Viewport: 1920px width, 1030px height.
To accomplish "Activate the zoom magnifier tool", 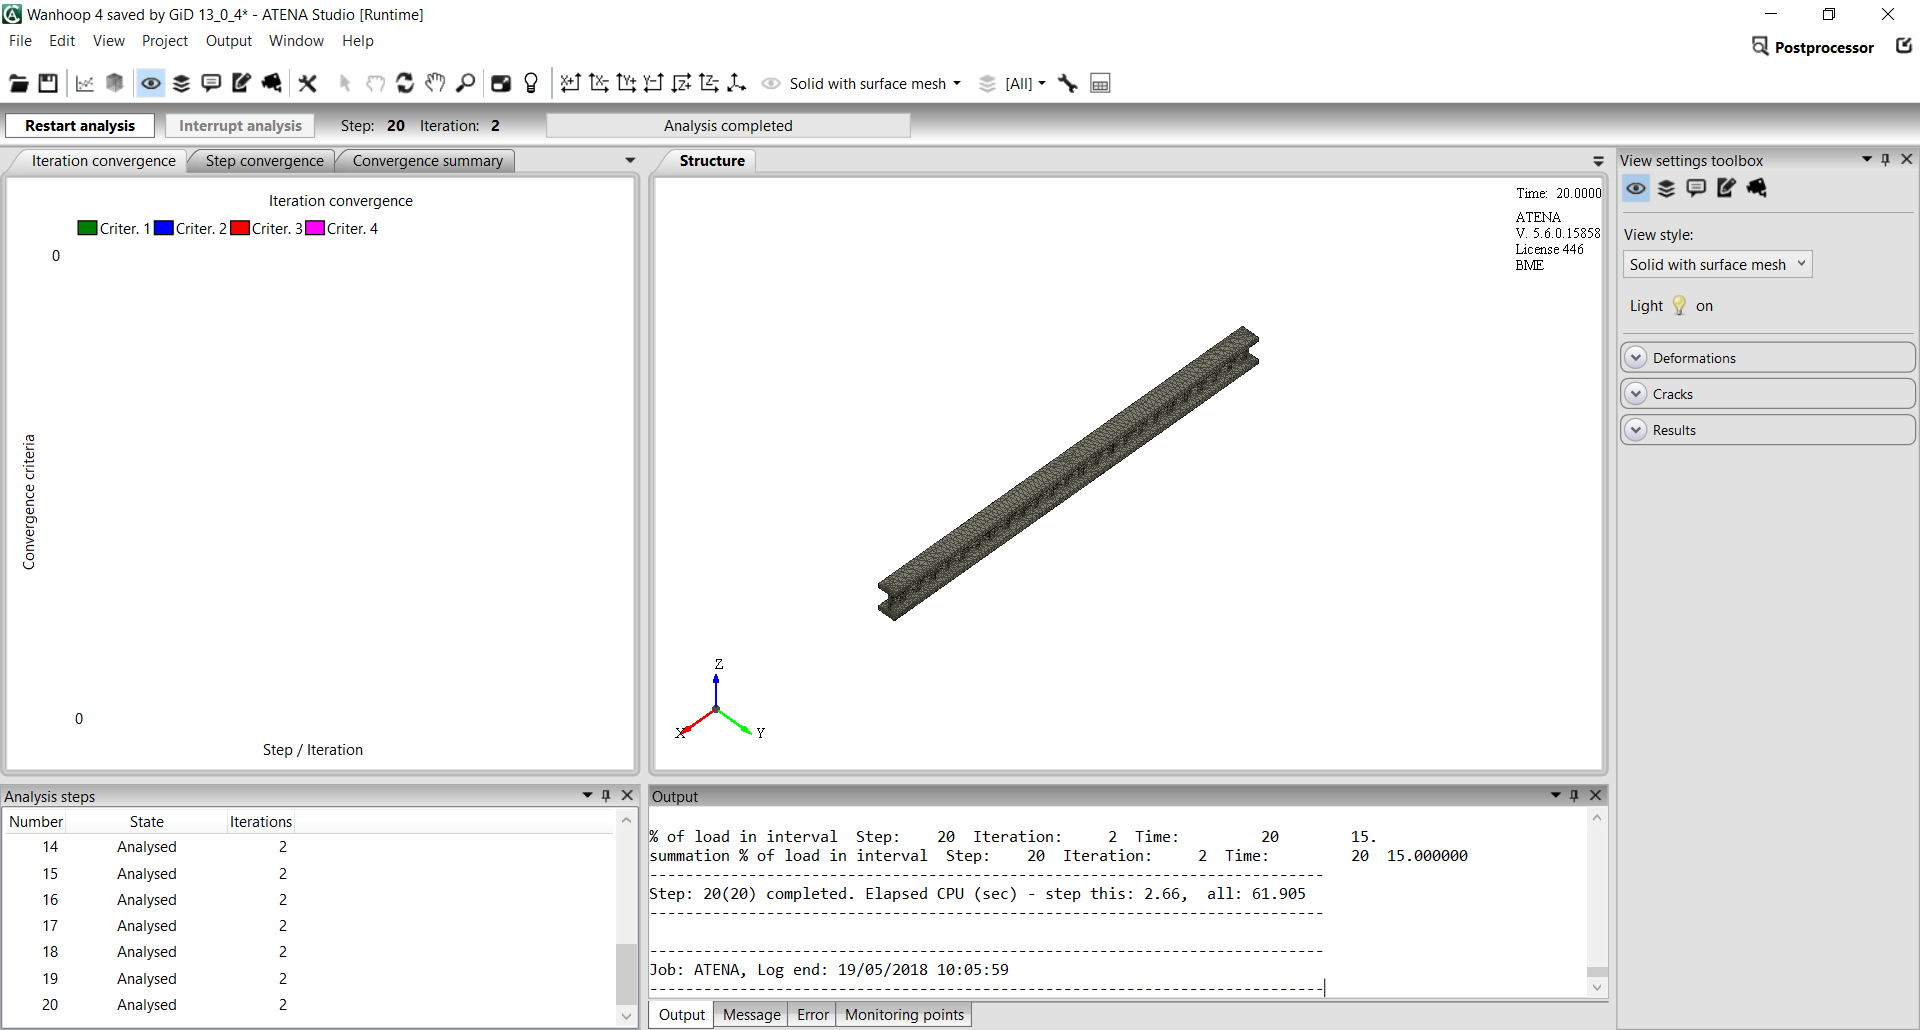I will [465, 84].
